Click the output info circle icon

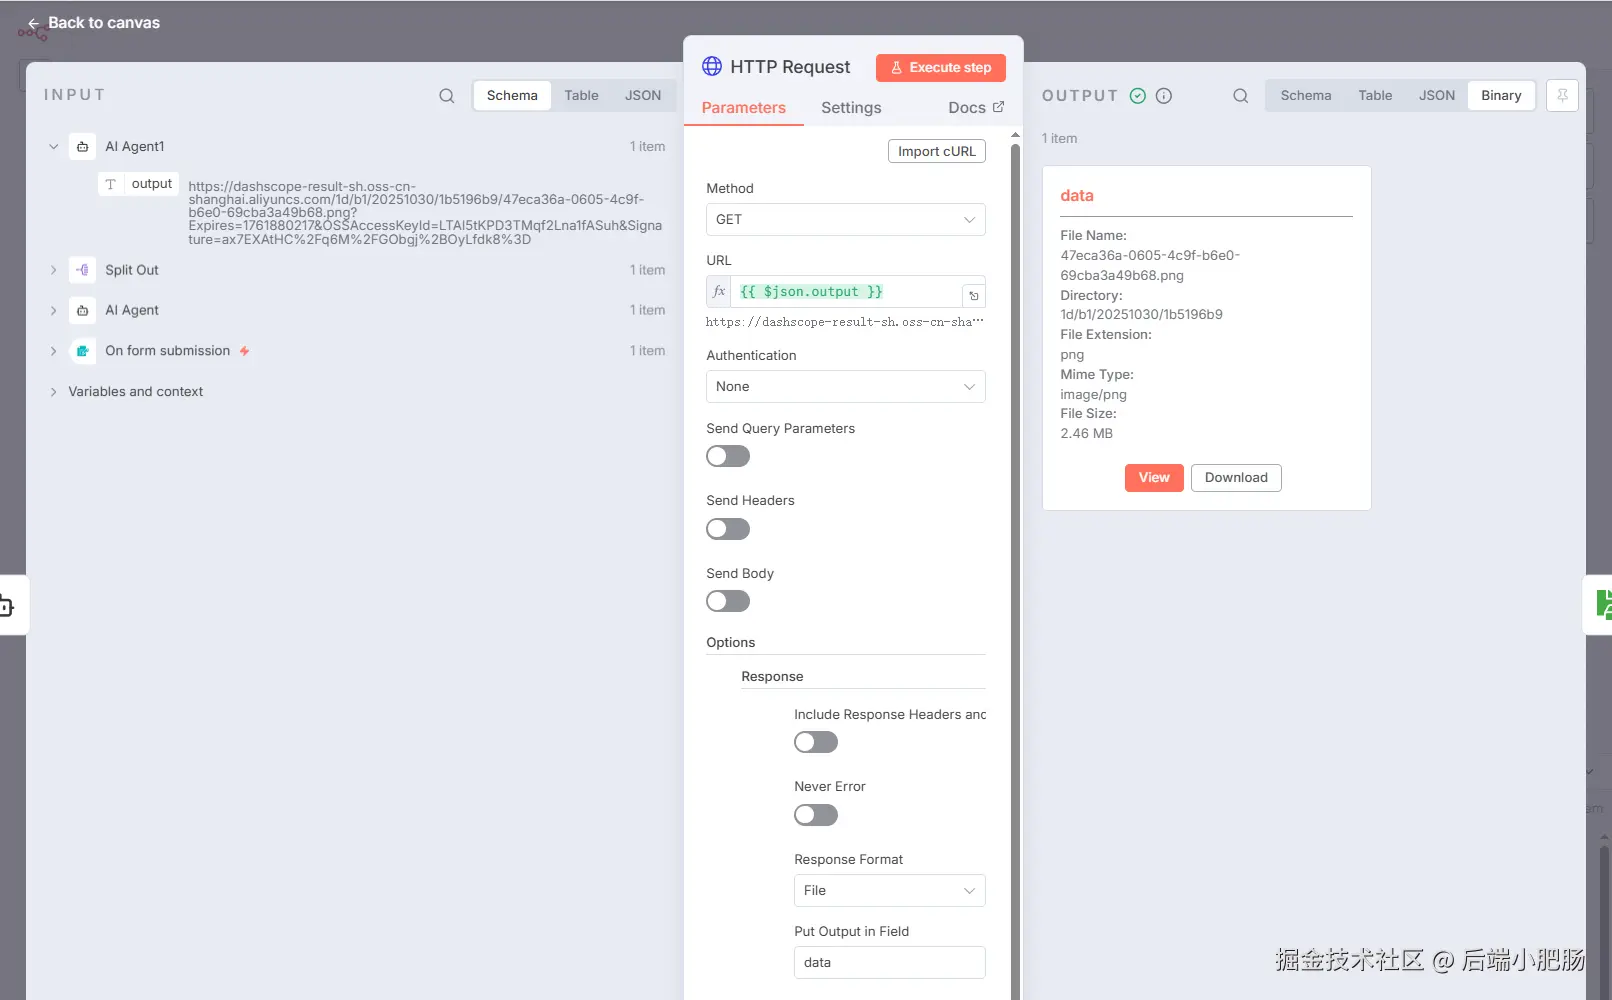[1164, 96]
